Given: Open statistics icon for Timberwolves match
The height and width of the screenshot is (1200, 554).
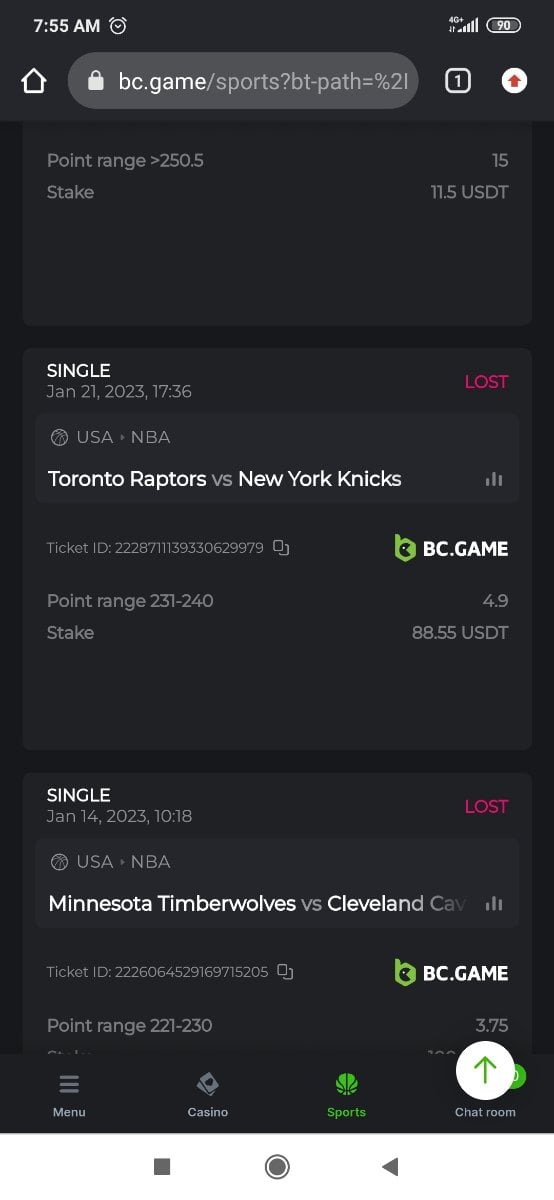Looking at the screenshot, I should tap(493, 904).
